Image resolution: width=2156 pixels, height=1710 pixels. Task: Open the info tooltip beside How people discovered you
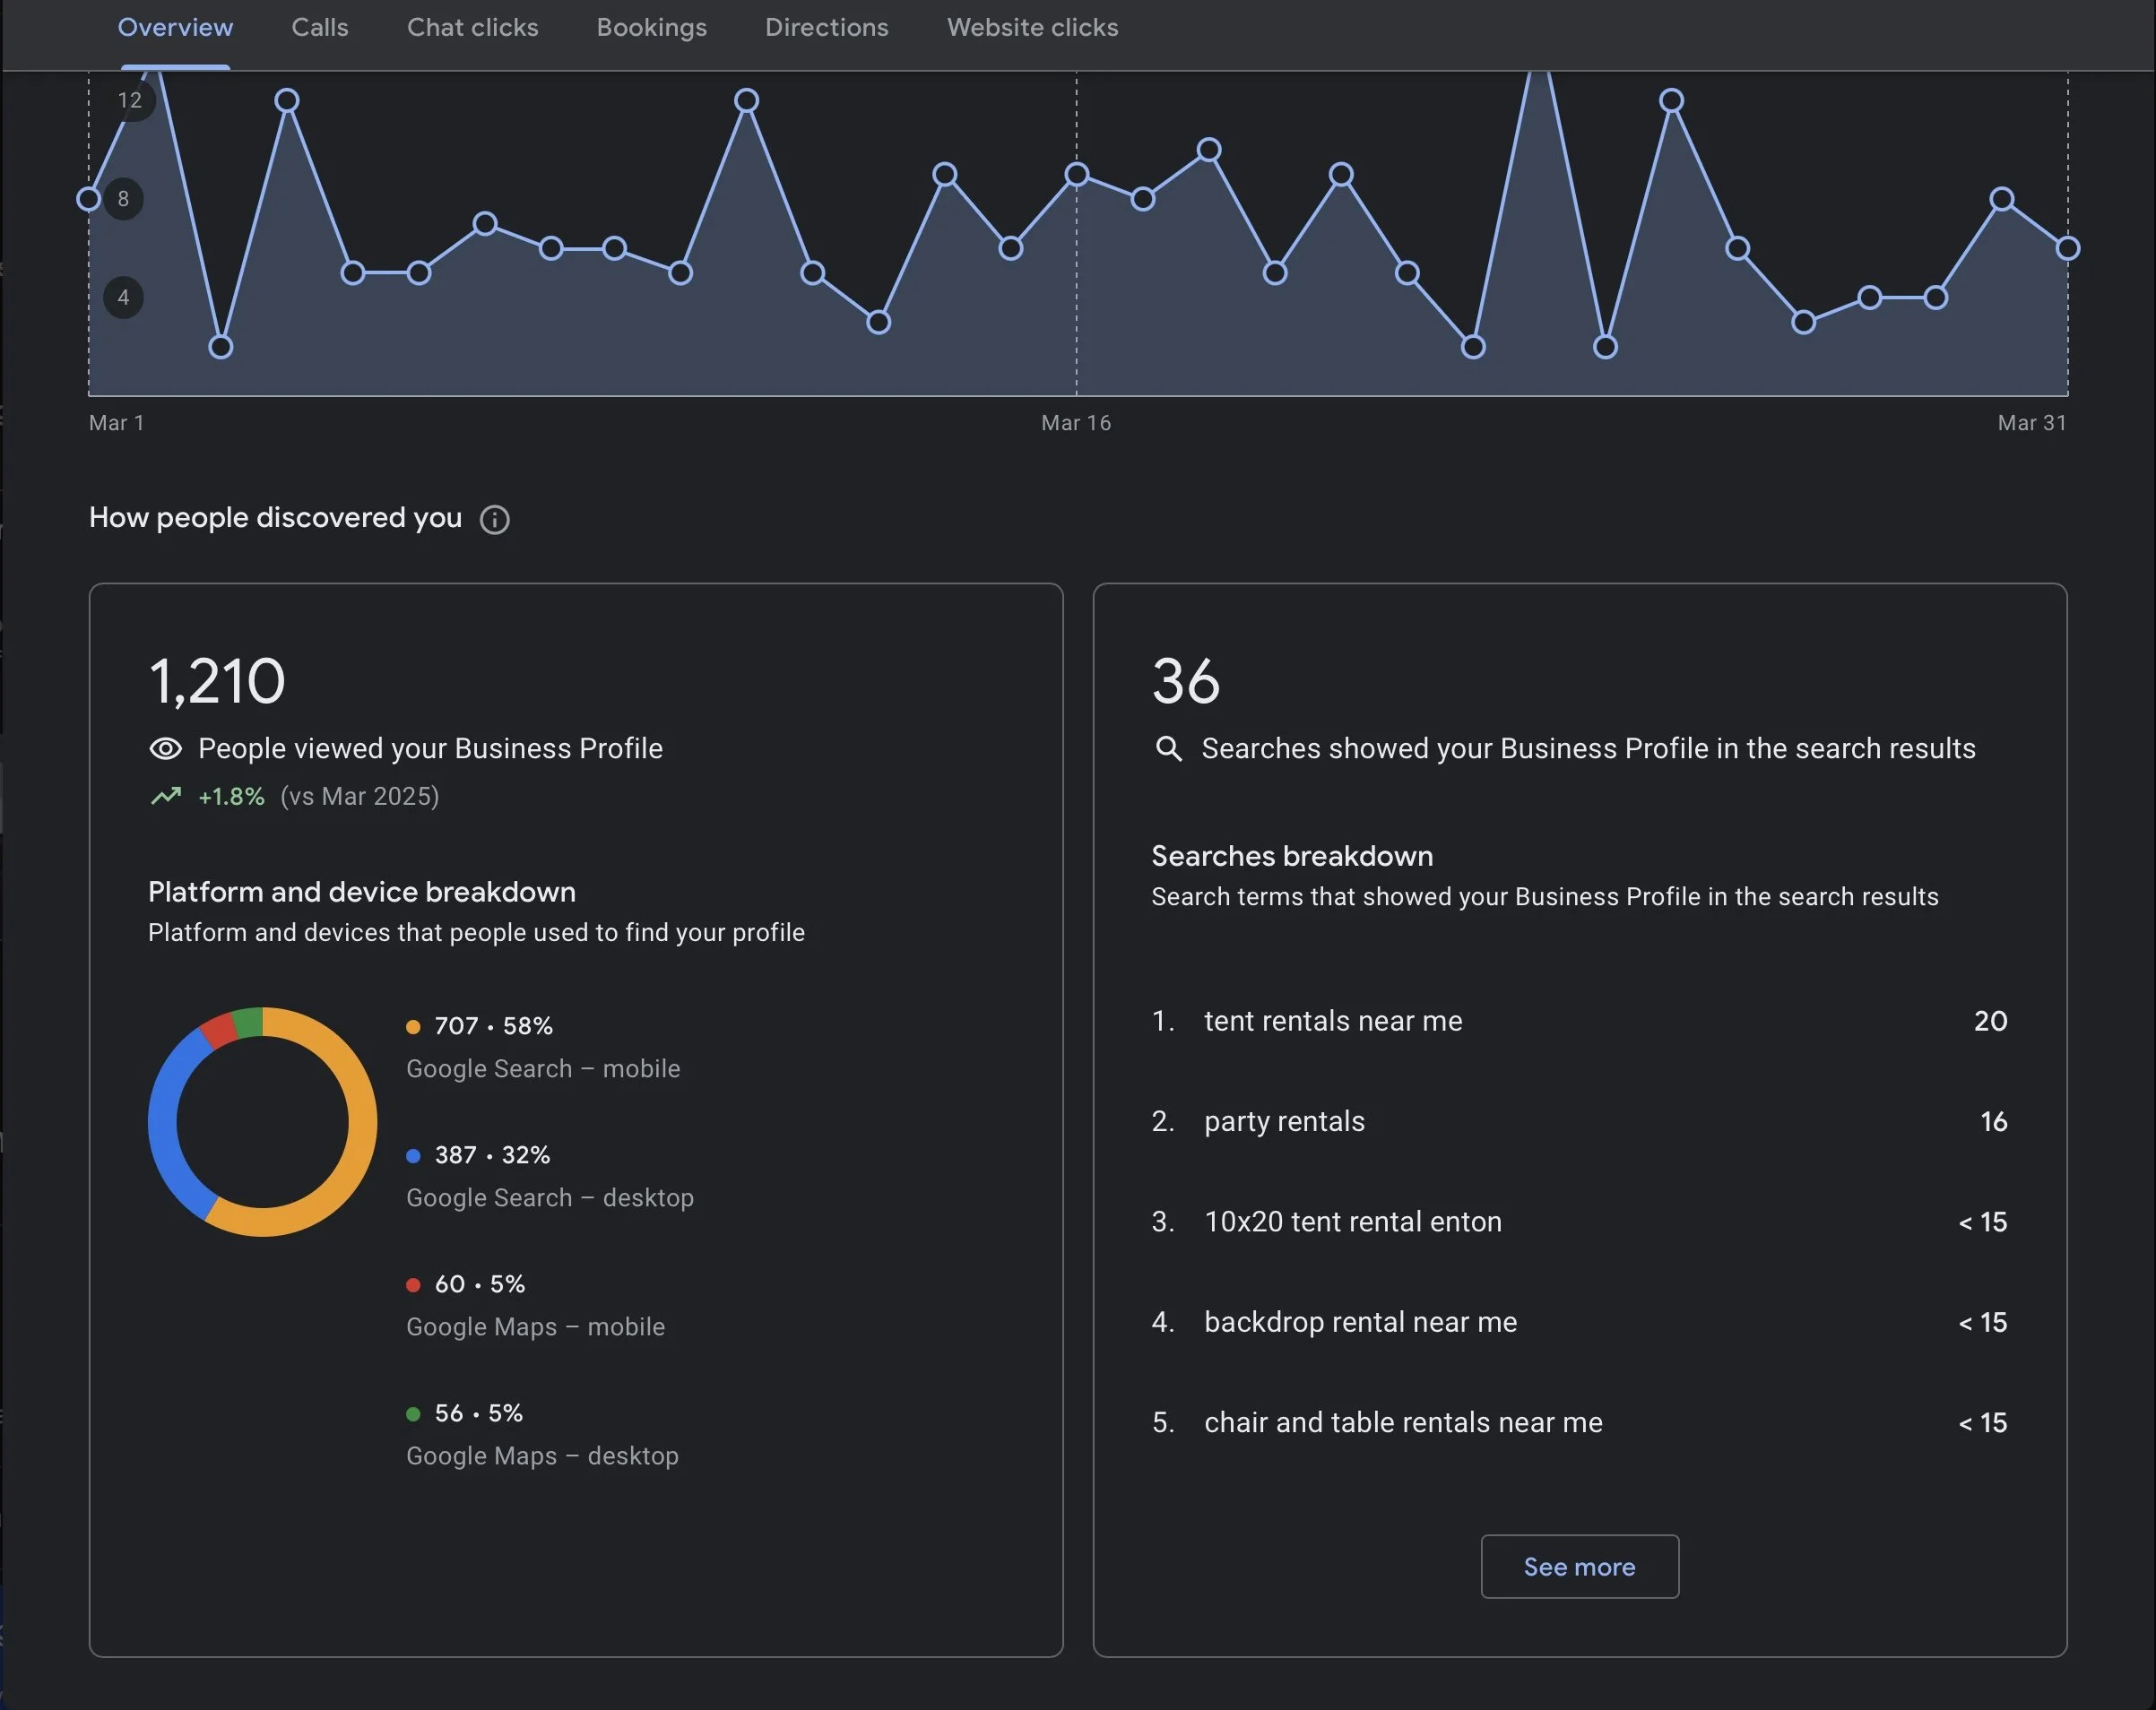(x=495, y=519)
